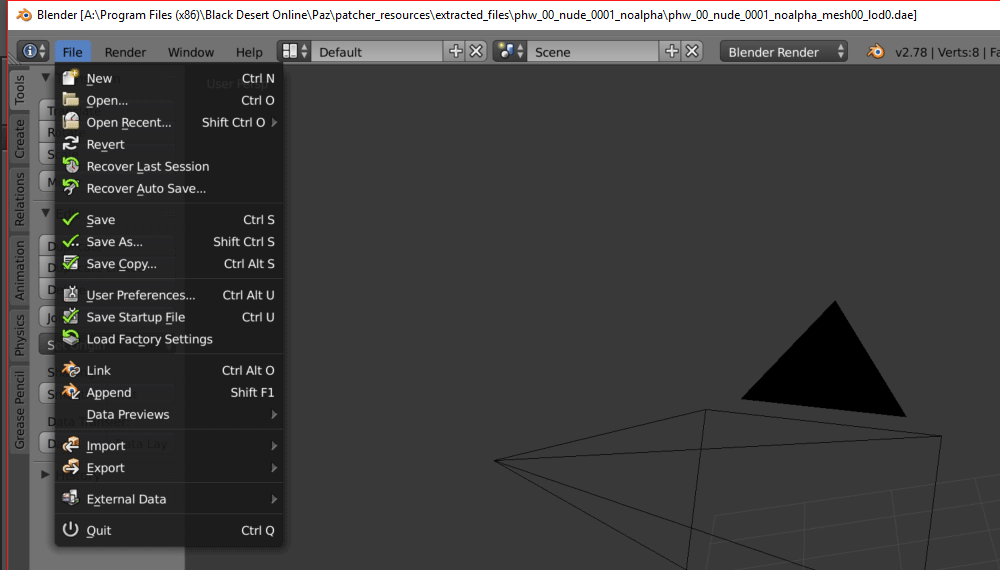Click the add new screen layout plus
The height and width of the screenshot is (570, 1000).
[456, 52]
